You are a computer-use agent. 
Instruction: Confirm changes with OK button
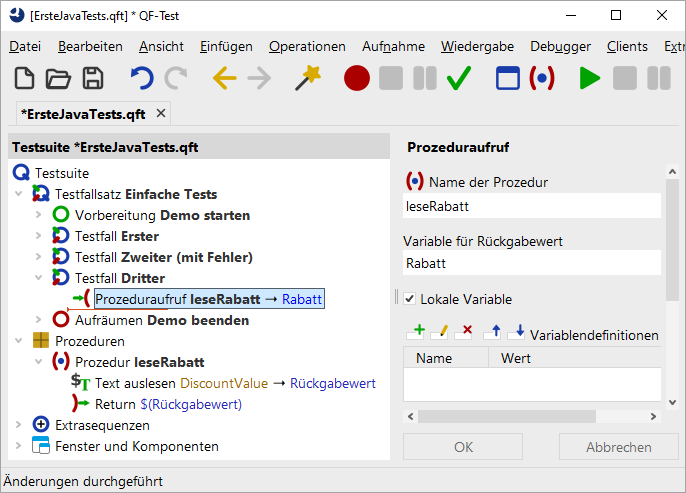point(463,447)
